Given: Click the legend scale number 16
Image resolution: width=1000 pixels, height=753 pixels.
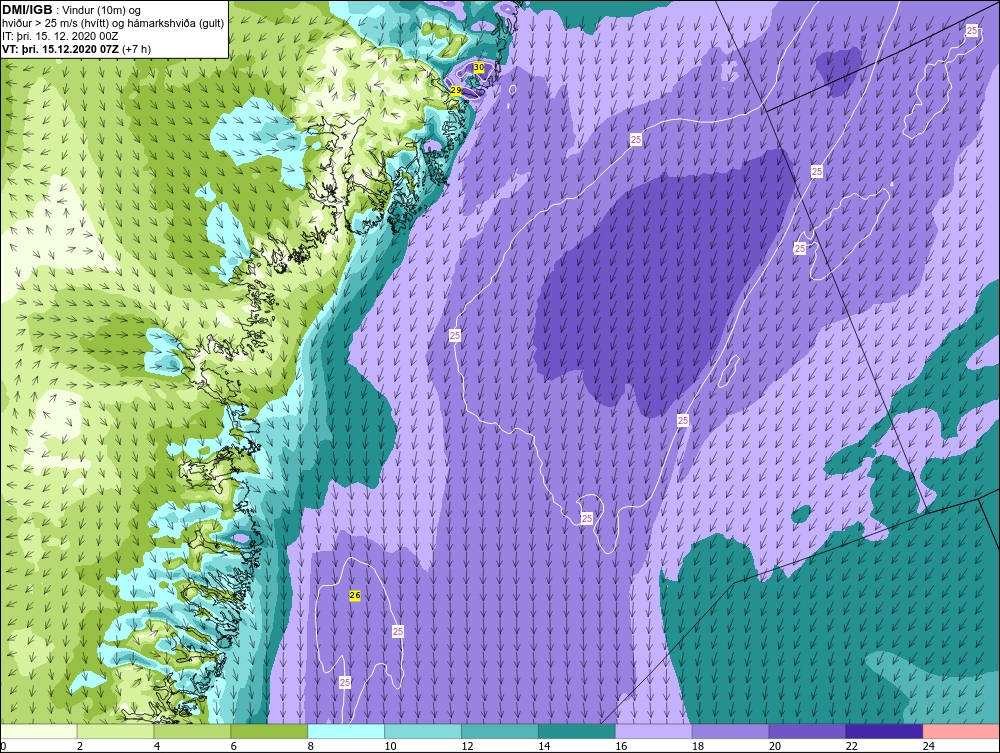Looking at the screenshot, I should (x=621, y=746).
